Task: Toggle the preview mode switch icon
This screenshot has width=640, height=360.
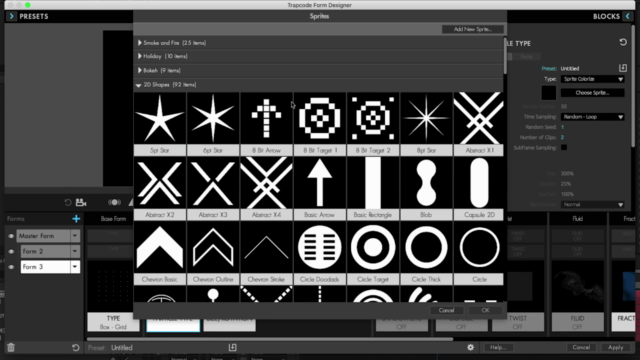Action: tap(114, 202)
